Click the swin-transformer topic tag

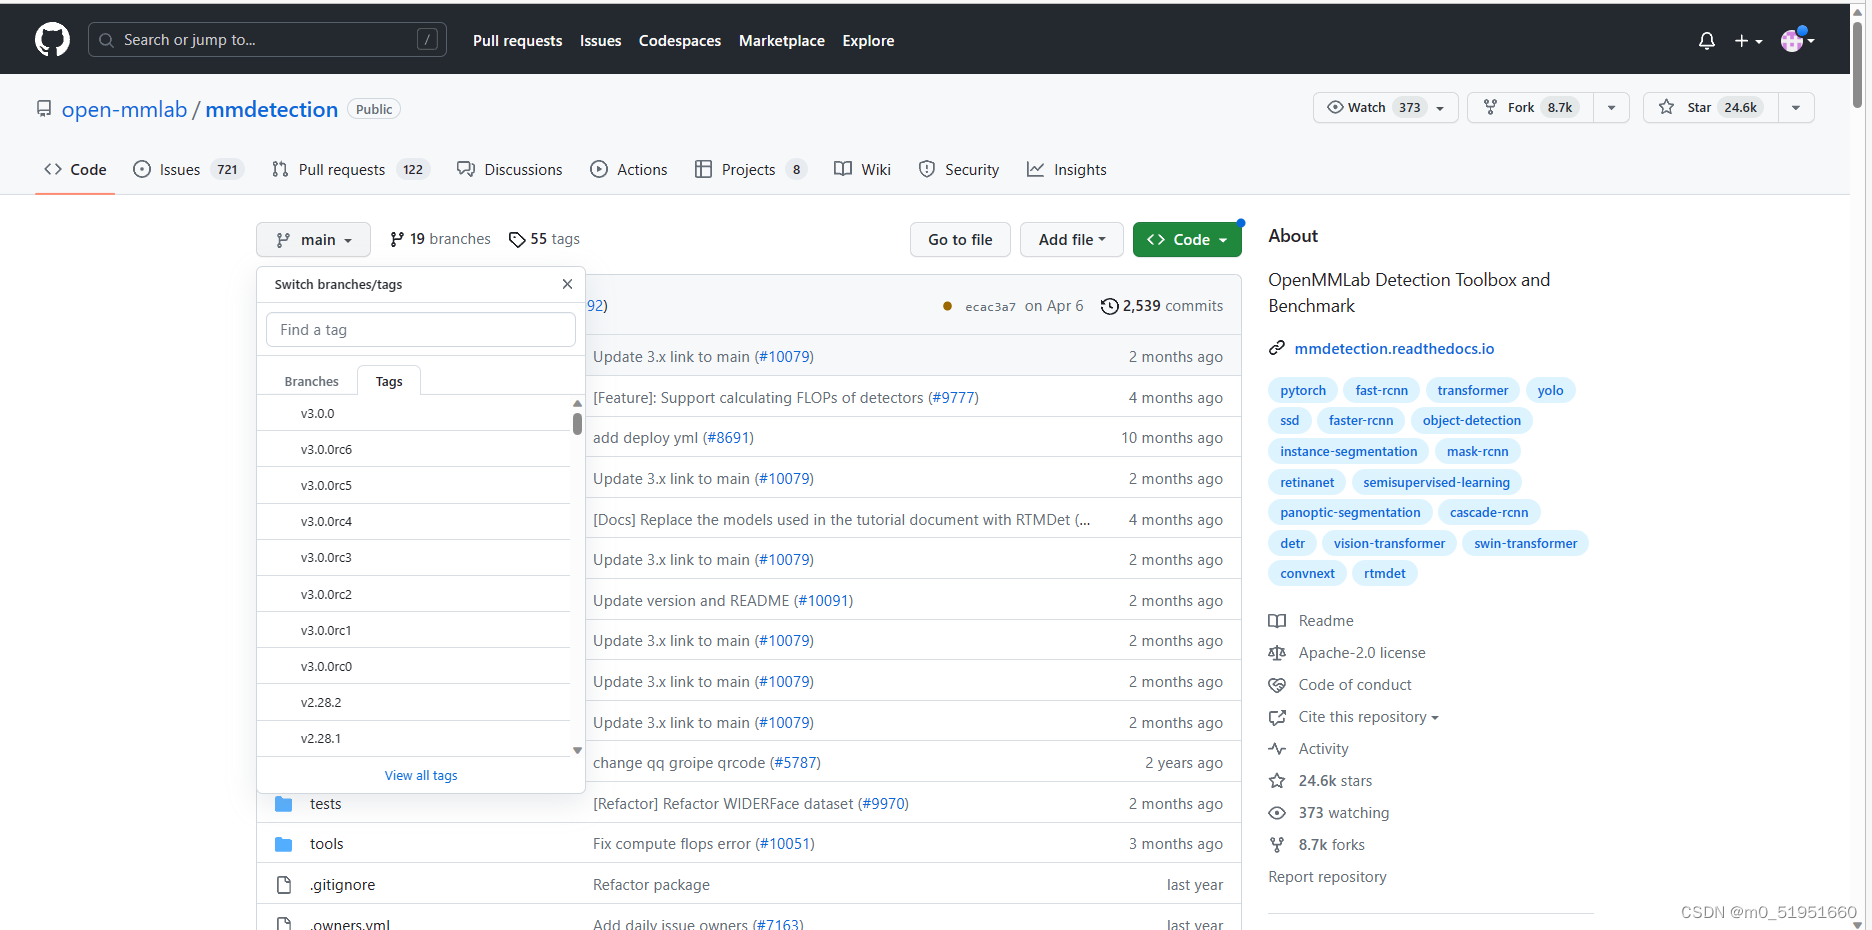click(x=1525, y=544)
